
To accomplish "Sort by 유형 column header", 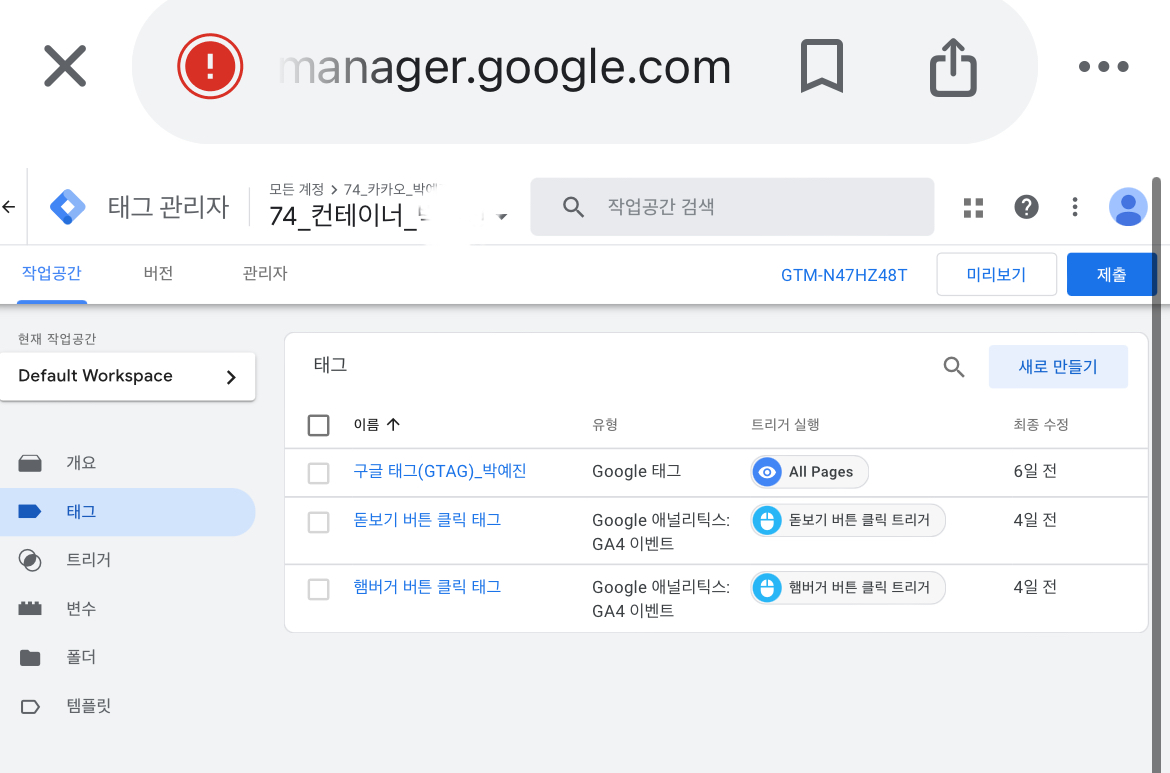I will 604,425.
